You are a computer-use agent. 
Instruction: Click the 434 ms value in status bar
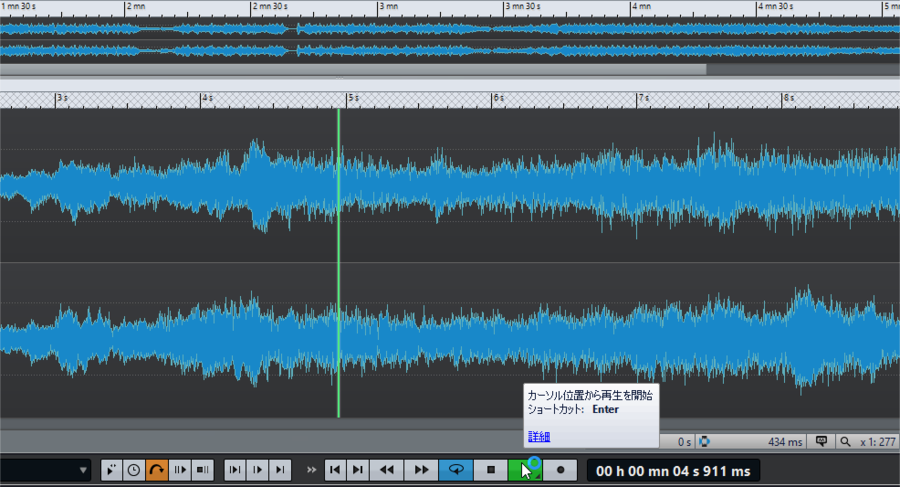[785, 442]
